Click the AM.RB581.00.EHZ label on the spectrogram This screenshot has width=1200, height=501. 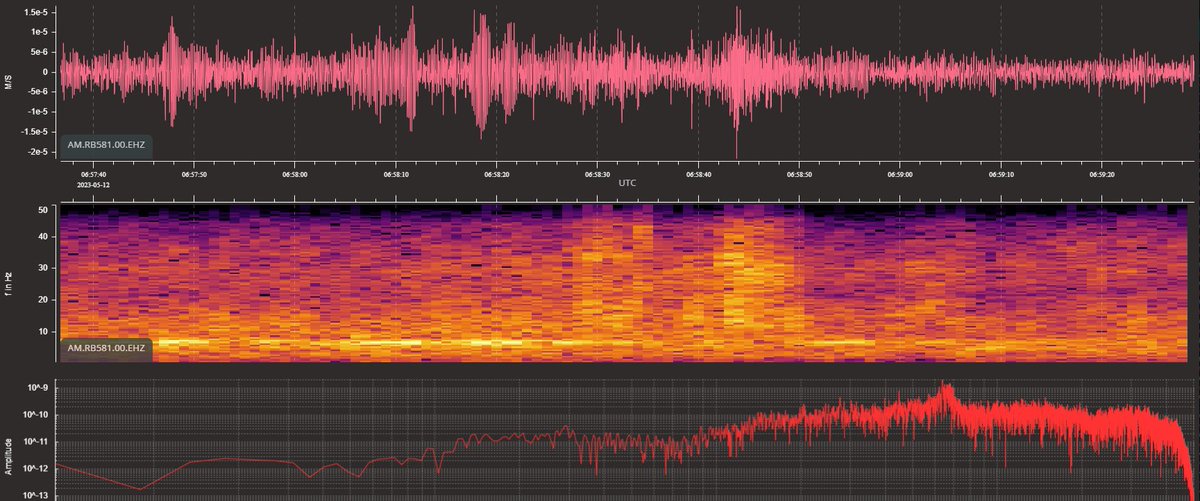[x=106, y=349]
